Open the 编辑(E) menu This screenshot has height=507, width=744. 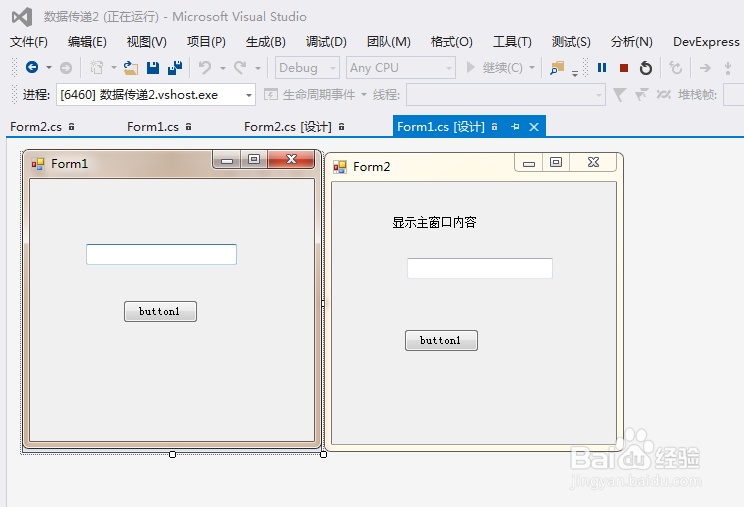click(x=87, y=42)
